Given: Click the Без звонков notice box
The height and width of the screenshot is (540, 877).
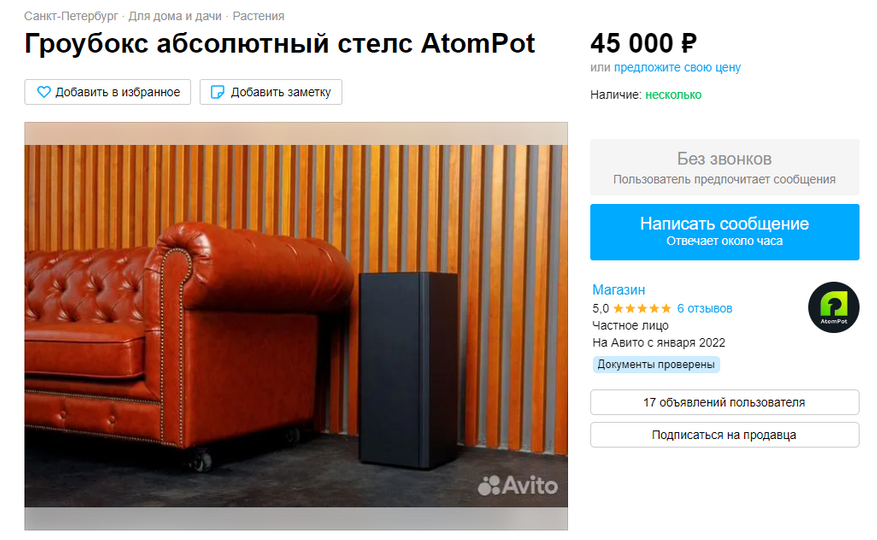Looking at the screenshot, I should (724, 167).
